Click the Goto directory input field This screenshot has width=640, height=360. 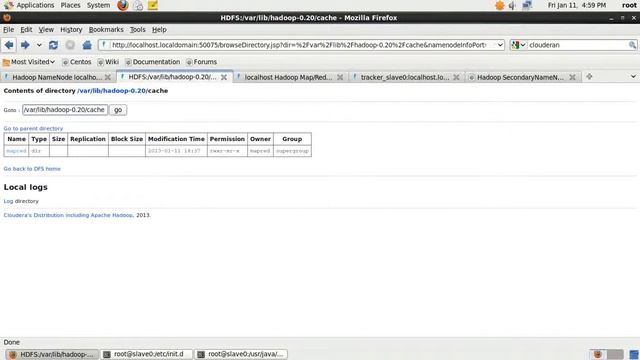tap(65, 110)
